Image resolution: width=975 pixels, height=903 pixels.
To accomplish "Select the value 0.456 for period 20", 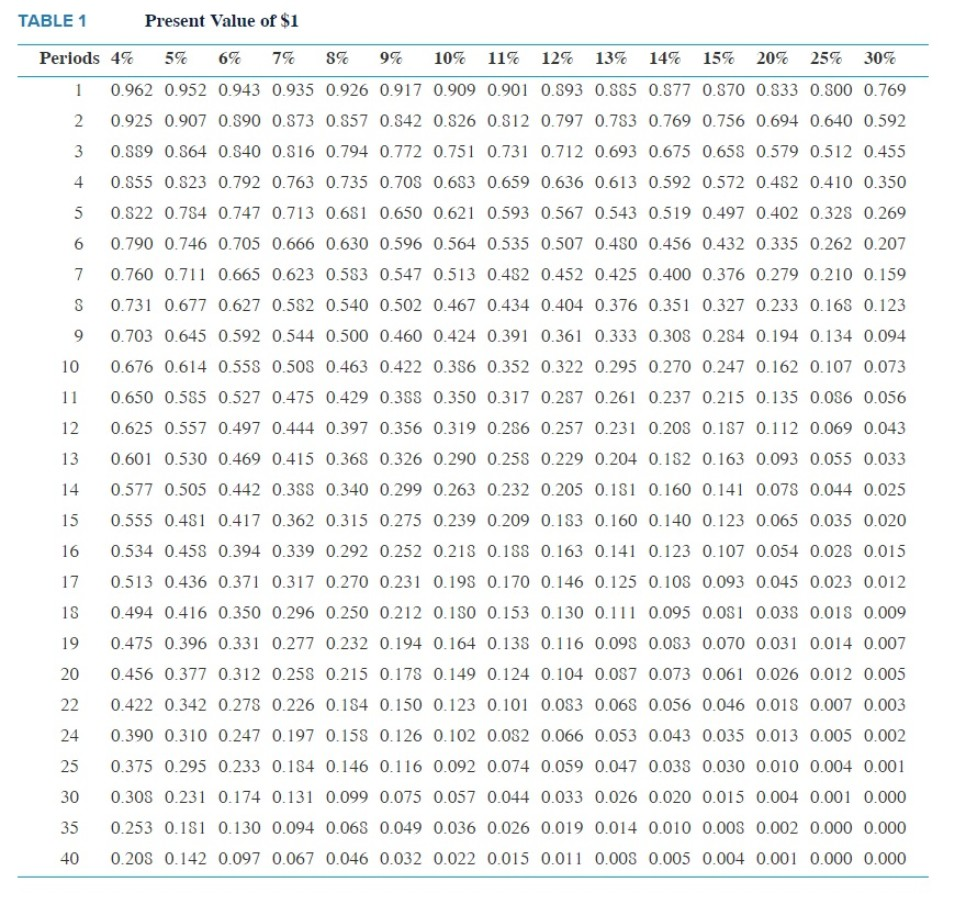I will (x=133, y=675).
